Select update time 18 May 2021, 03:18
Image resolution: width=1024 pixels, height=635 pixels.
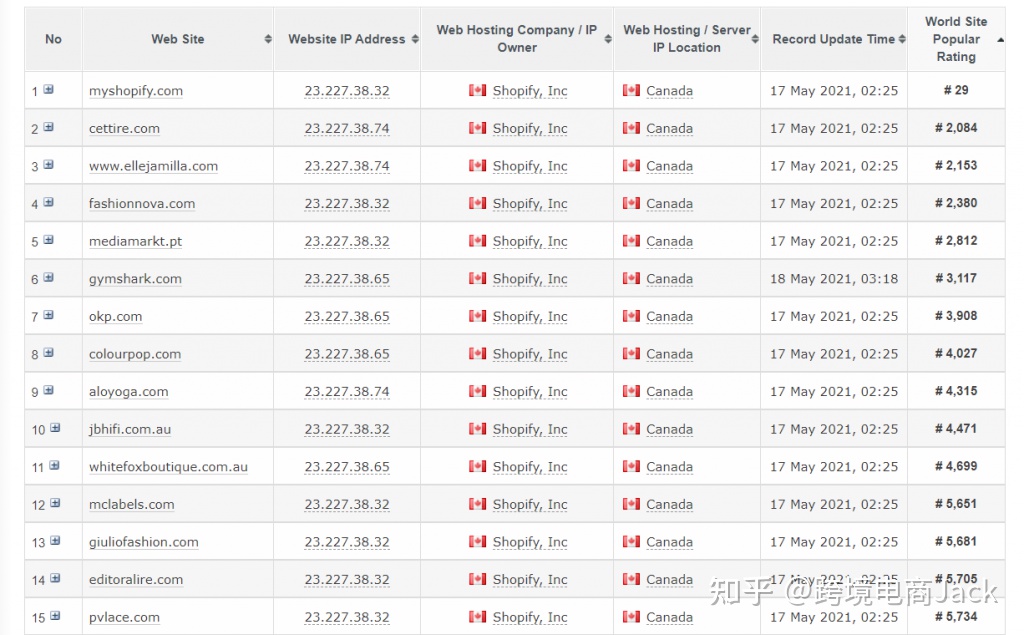coord(834,279)
